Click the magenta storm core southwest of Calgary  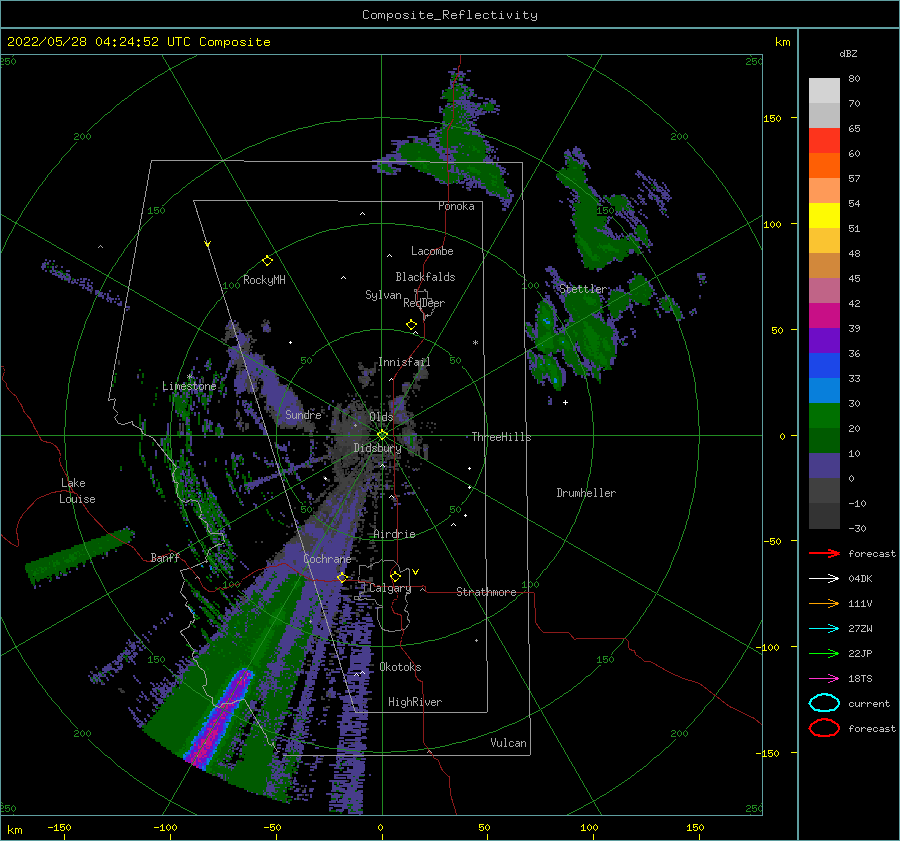coord(218,719)
